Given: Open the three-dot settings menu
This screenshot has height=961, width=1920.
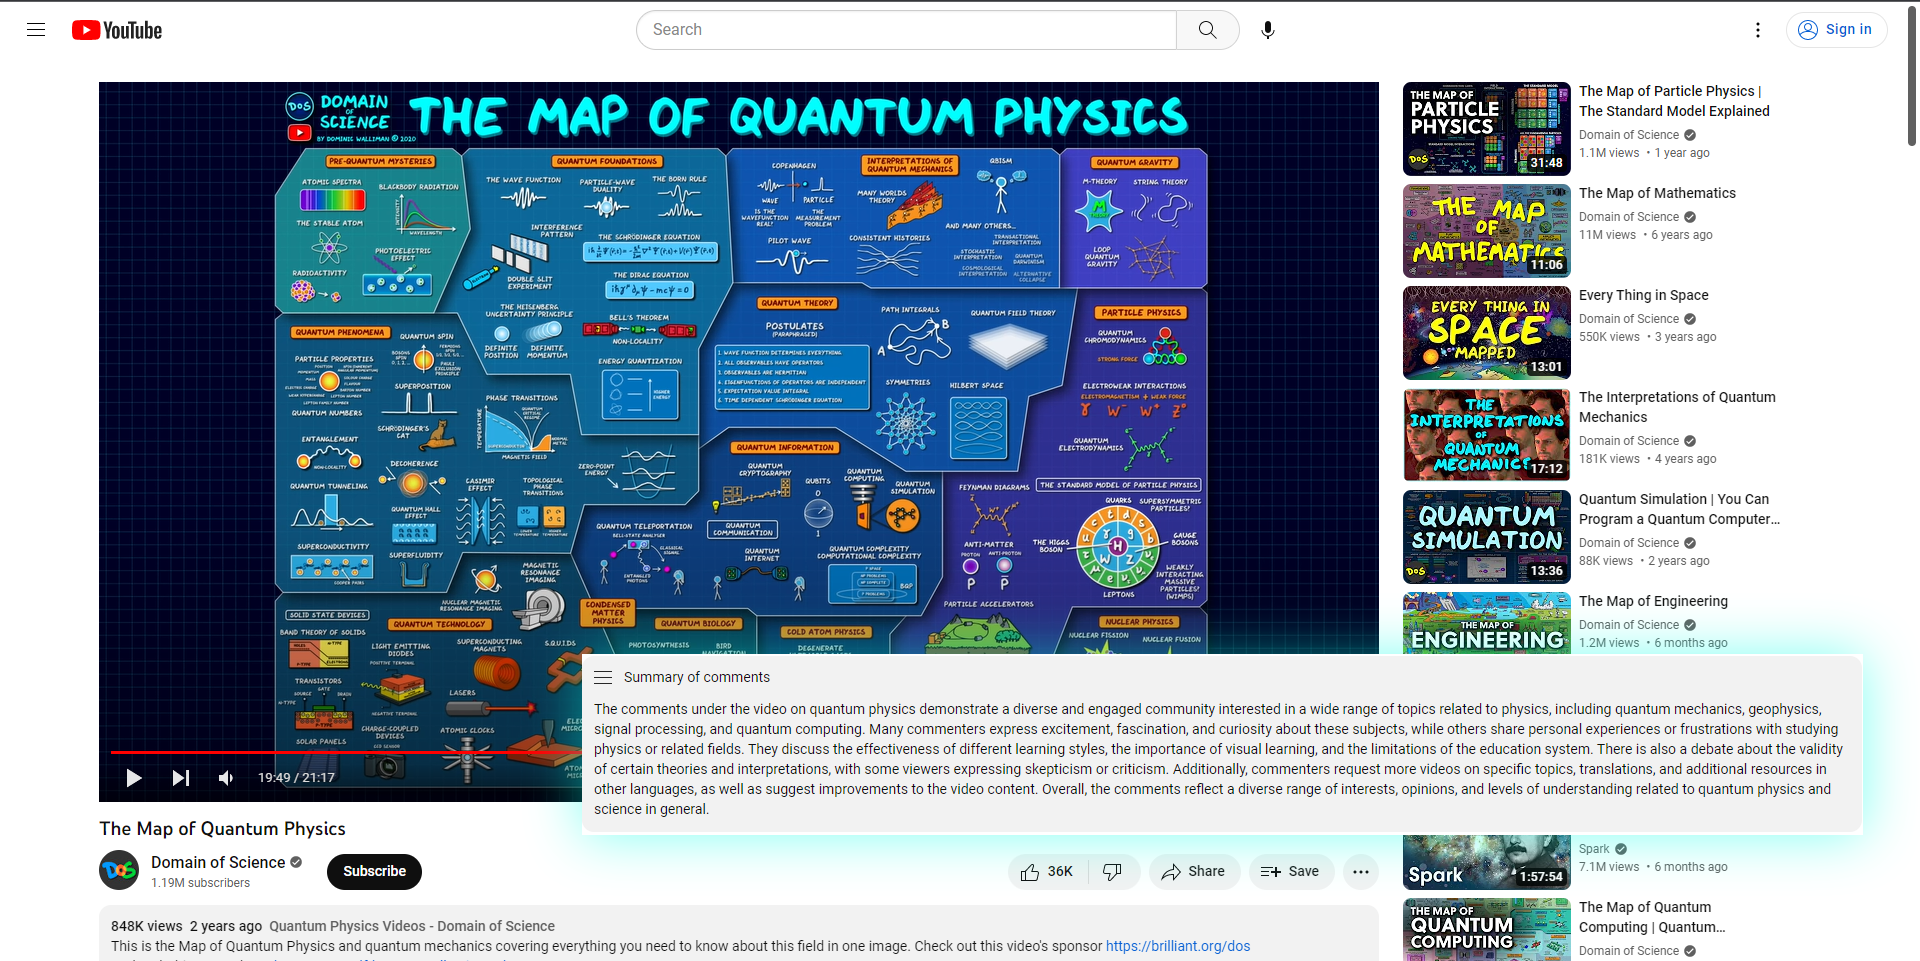Looking at the screenshot, I should (1758, 30).
